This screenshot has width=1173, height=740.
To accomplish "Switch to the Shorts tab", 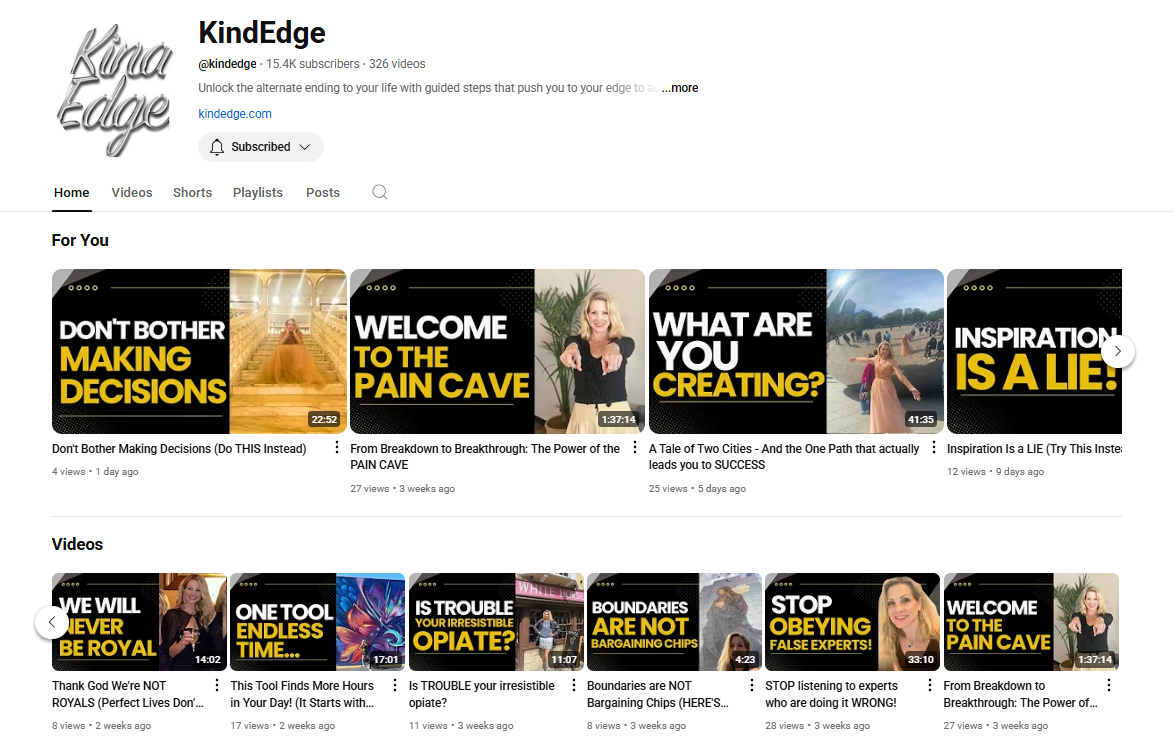I will tap(192, 192).
